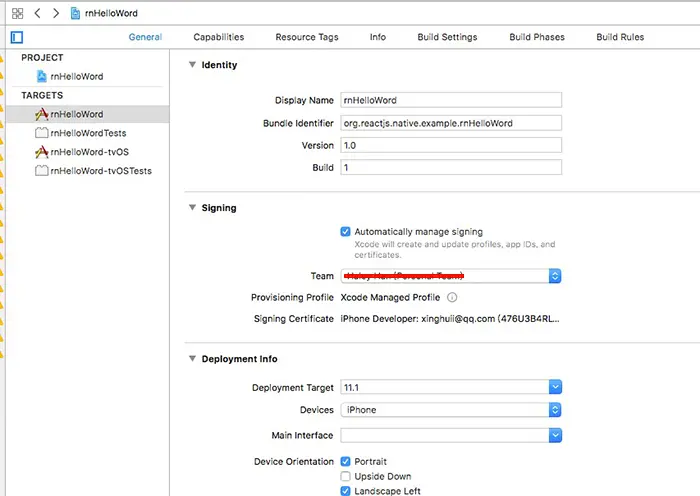Click rnHelloWord in the breadcrumb bar
The width and height of the screenshot is (700, 496).
point(111,13)
